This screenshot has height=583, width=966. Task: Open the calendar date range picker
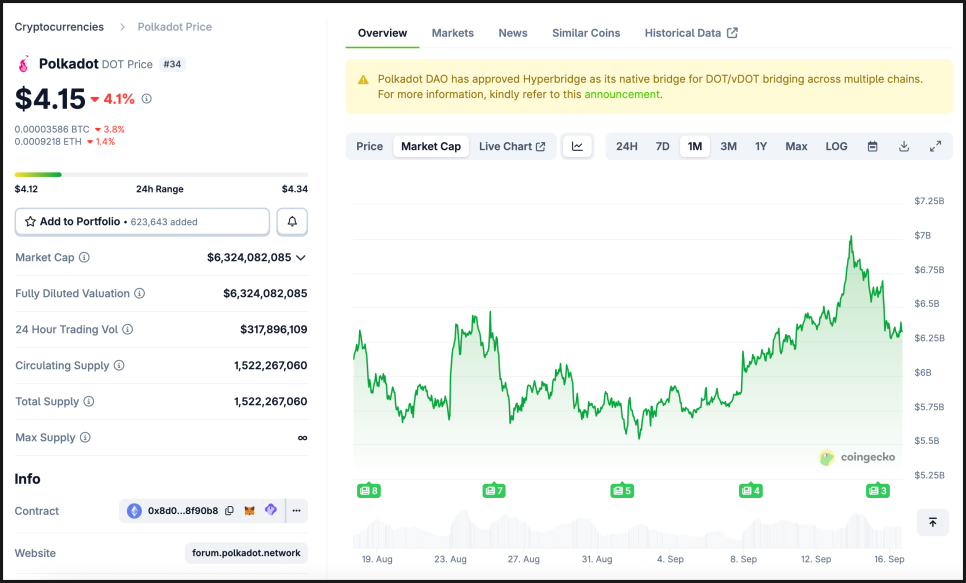(872, 146)
